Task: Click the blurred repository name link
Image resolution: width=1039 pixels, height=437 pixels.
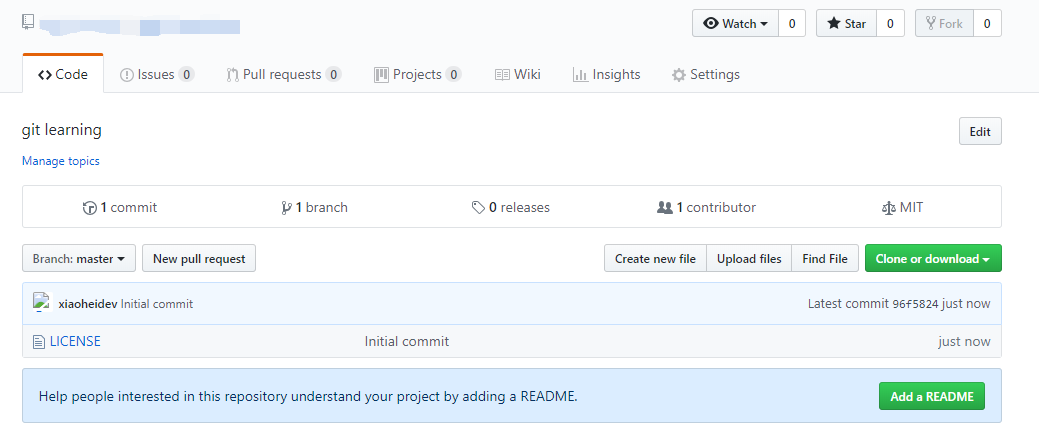Action: pyautogui.click(x=139, y=26)
